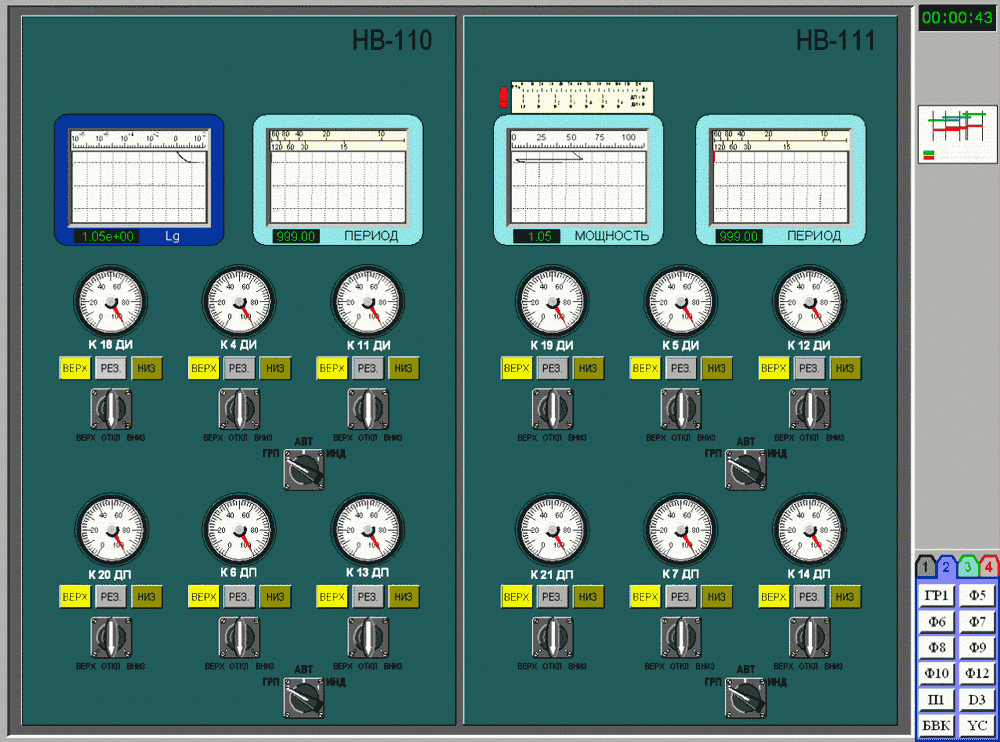Turn the К 21 ДП ВЕРХ-ОТКЛ-ВНИЗ rotary switch
Viewport: 1000px width, 742px height.
552,637
